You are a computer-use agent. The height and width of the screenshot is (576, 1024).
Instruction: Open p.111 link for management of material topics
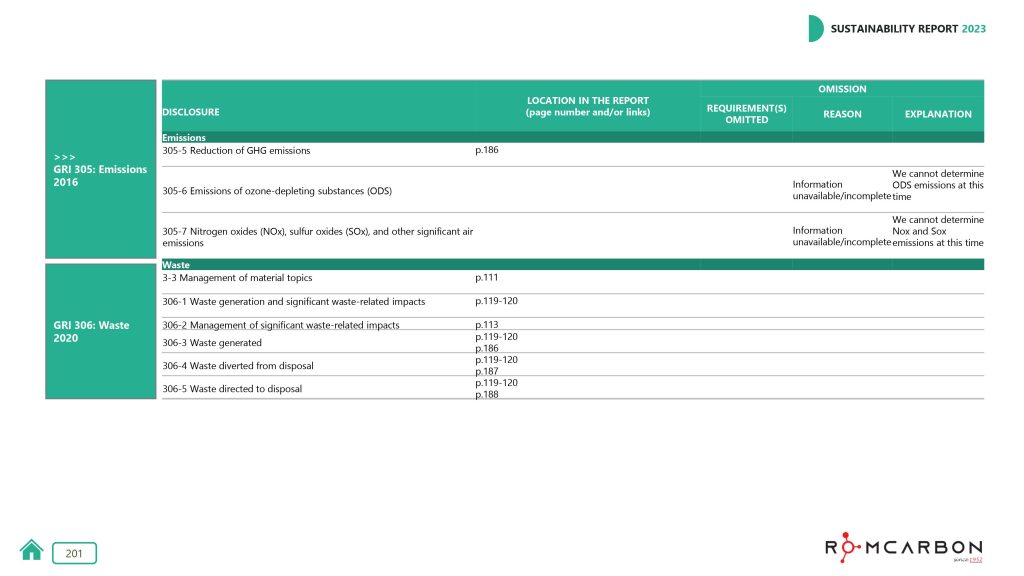[486, 277]
